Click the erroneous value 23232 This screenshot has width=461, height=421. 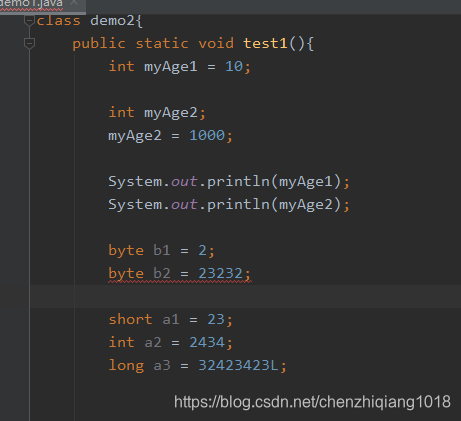pos(220,274)
